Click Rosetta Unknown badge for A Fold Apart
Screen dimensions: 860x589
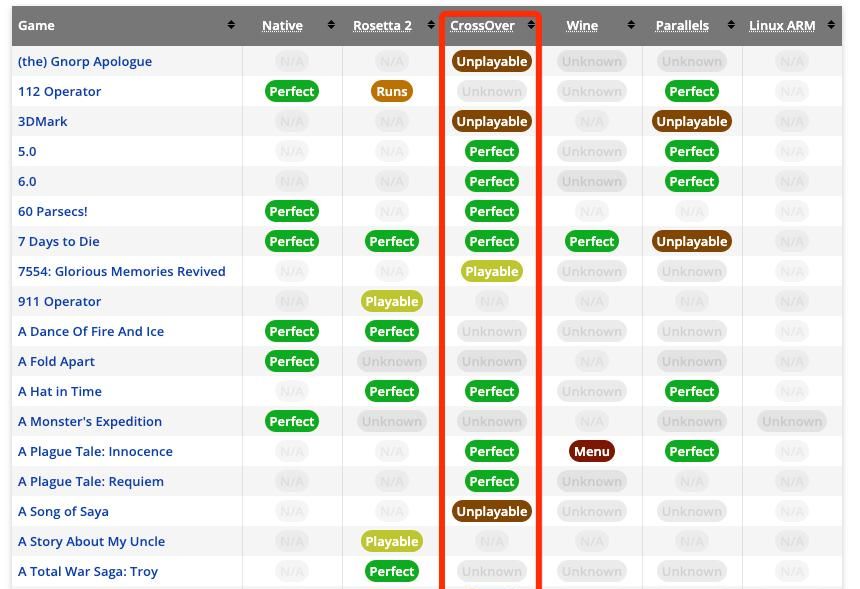click(392, 361)
